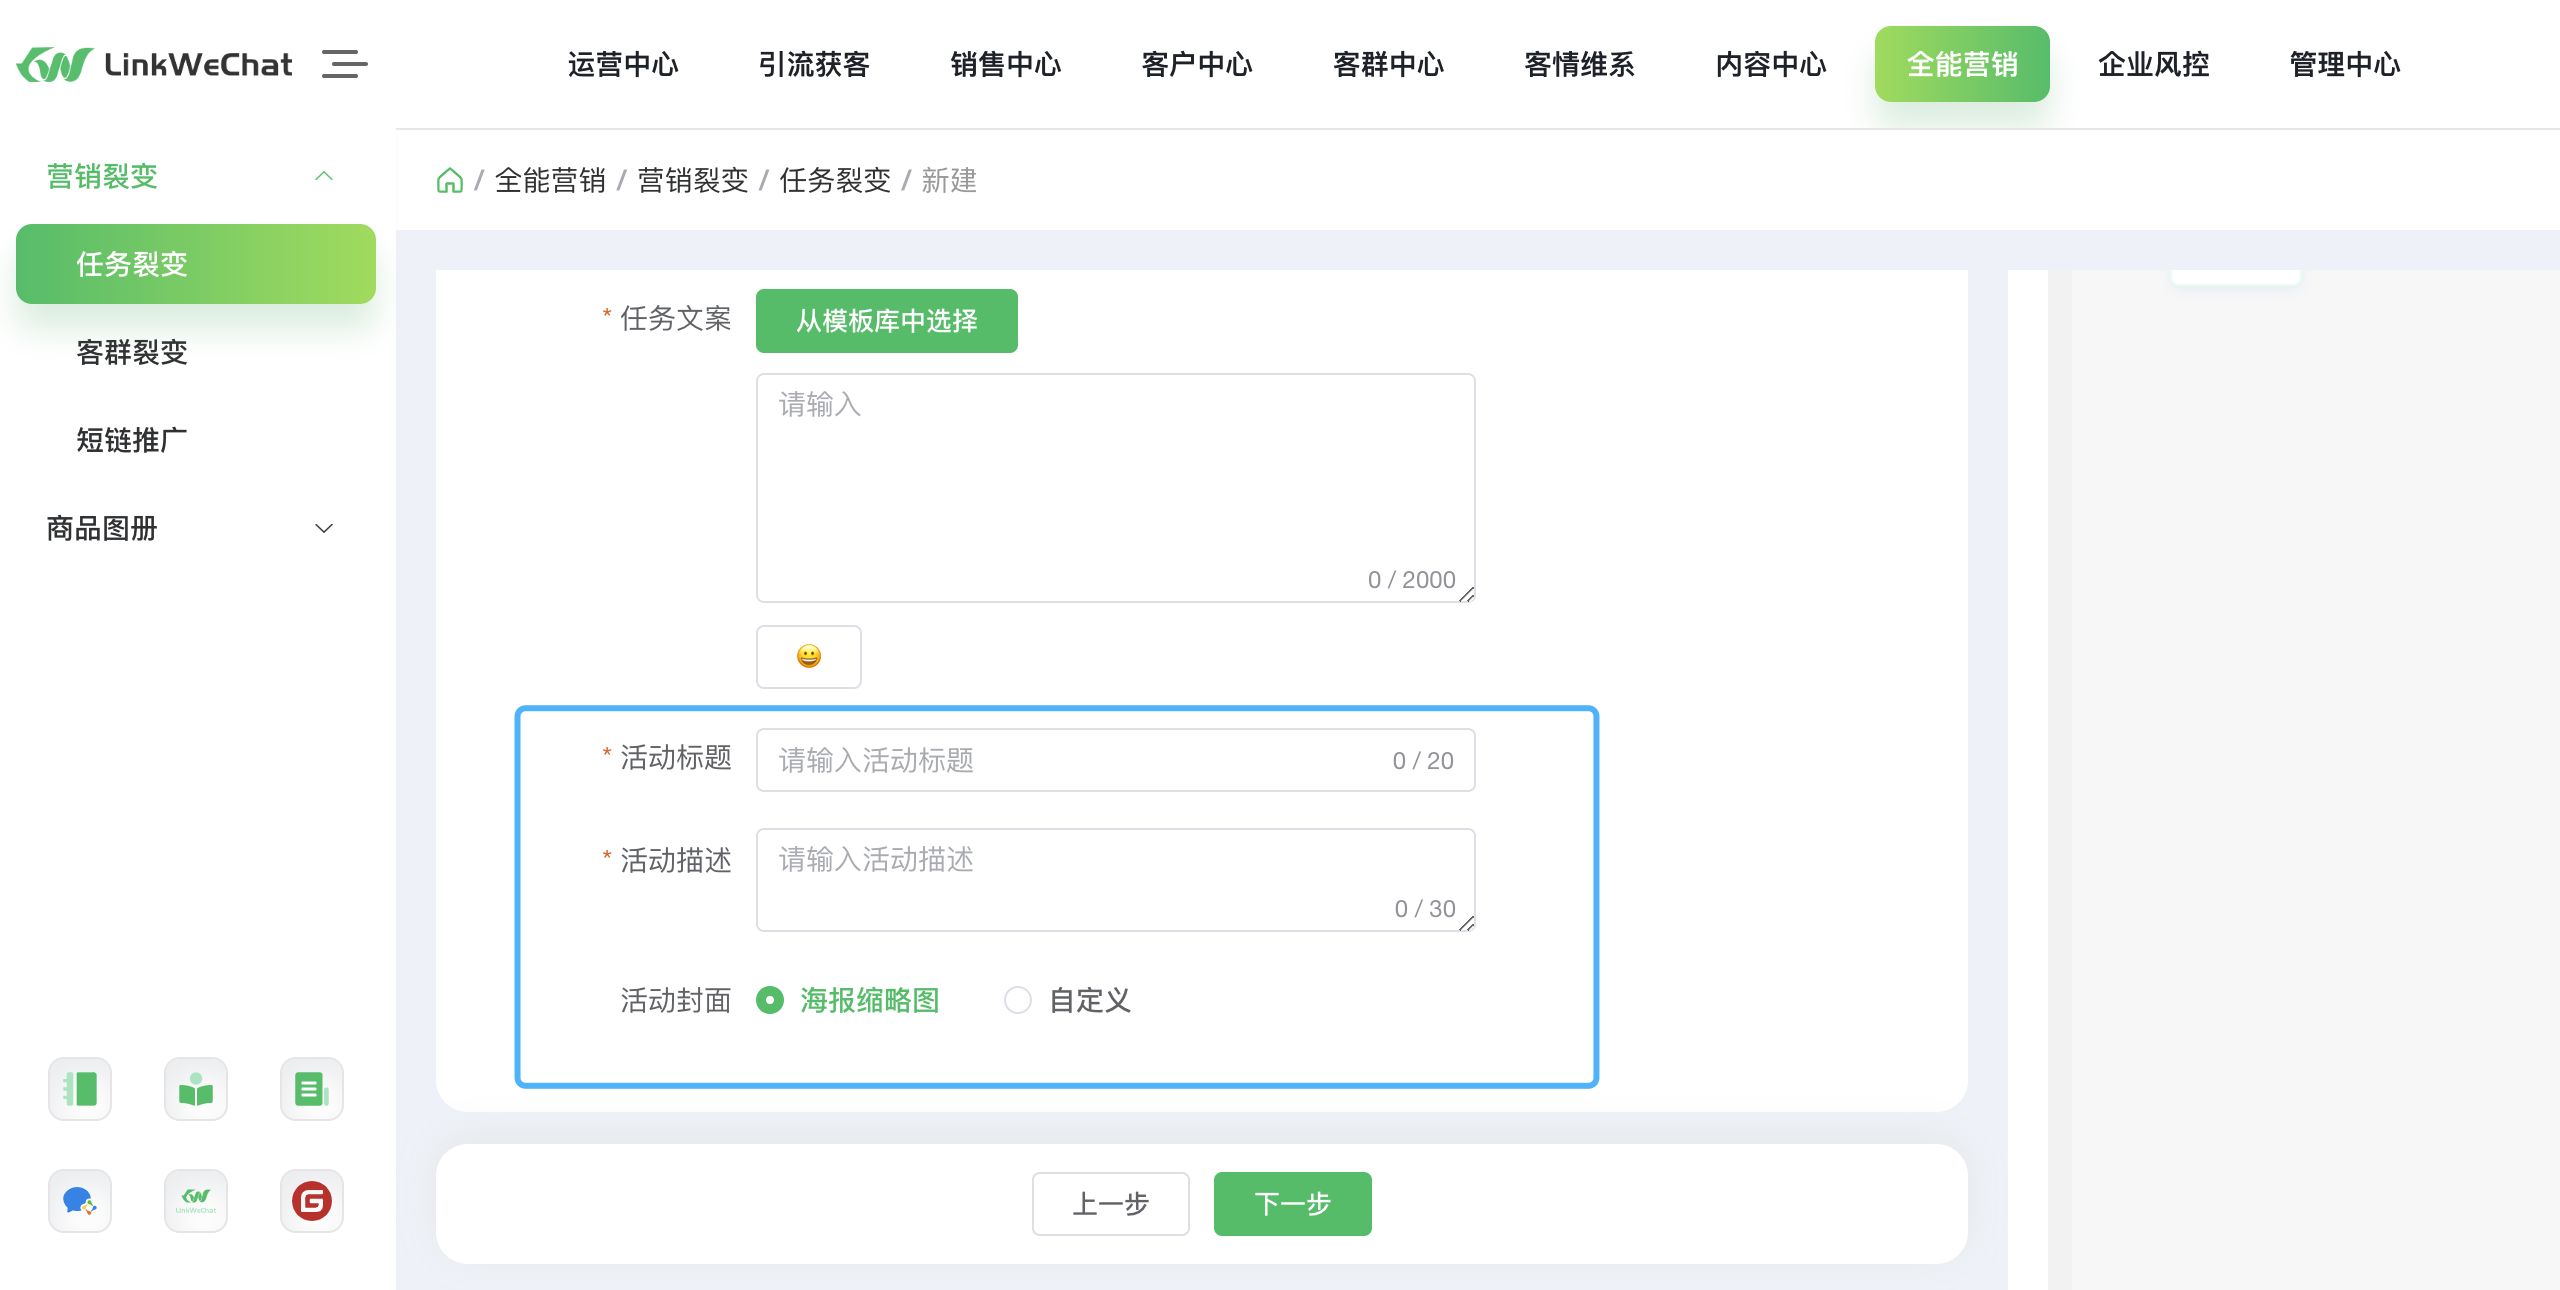This screenshot has height=1290, width=2560.
Task: Click the green notebook icon in sidebar
Action: 80,1088
